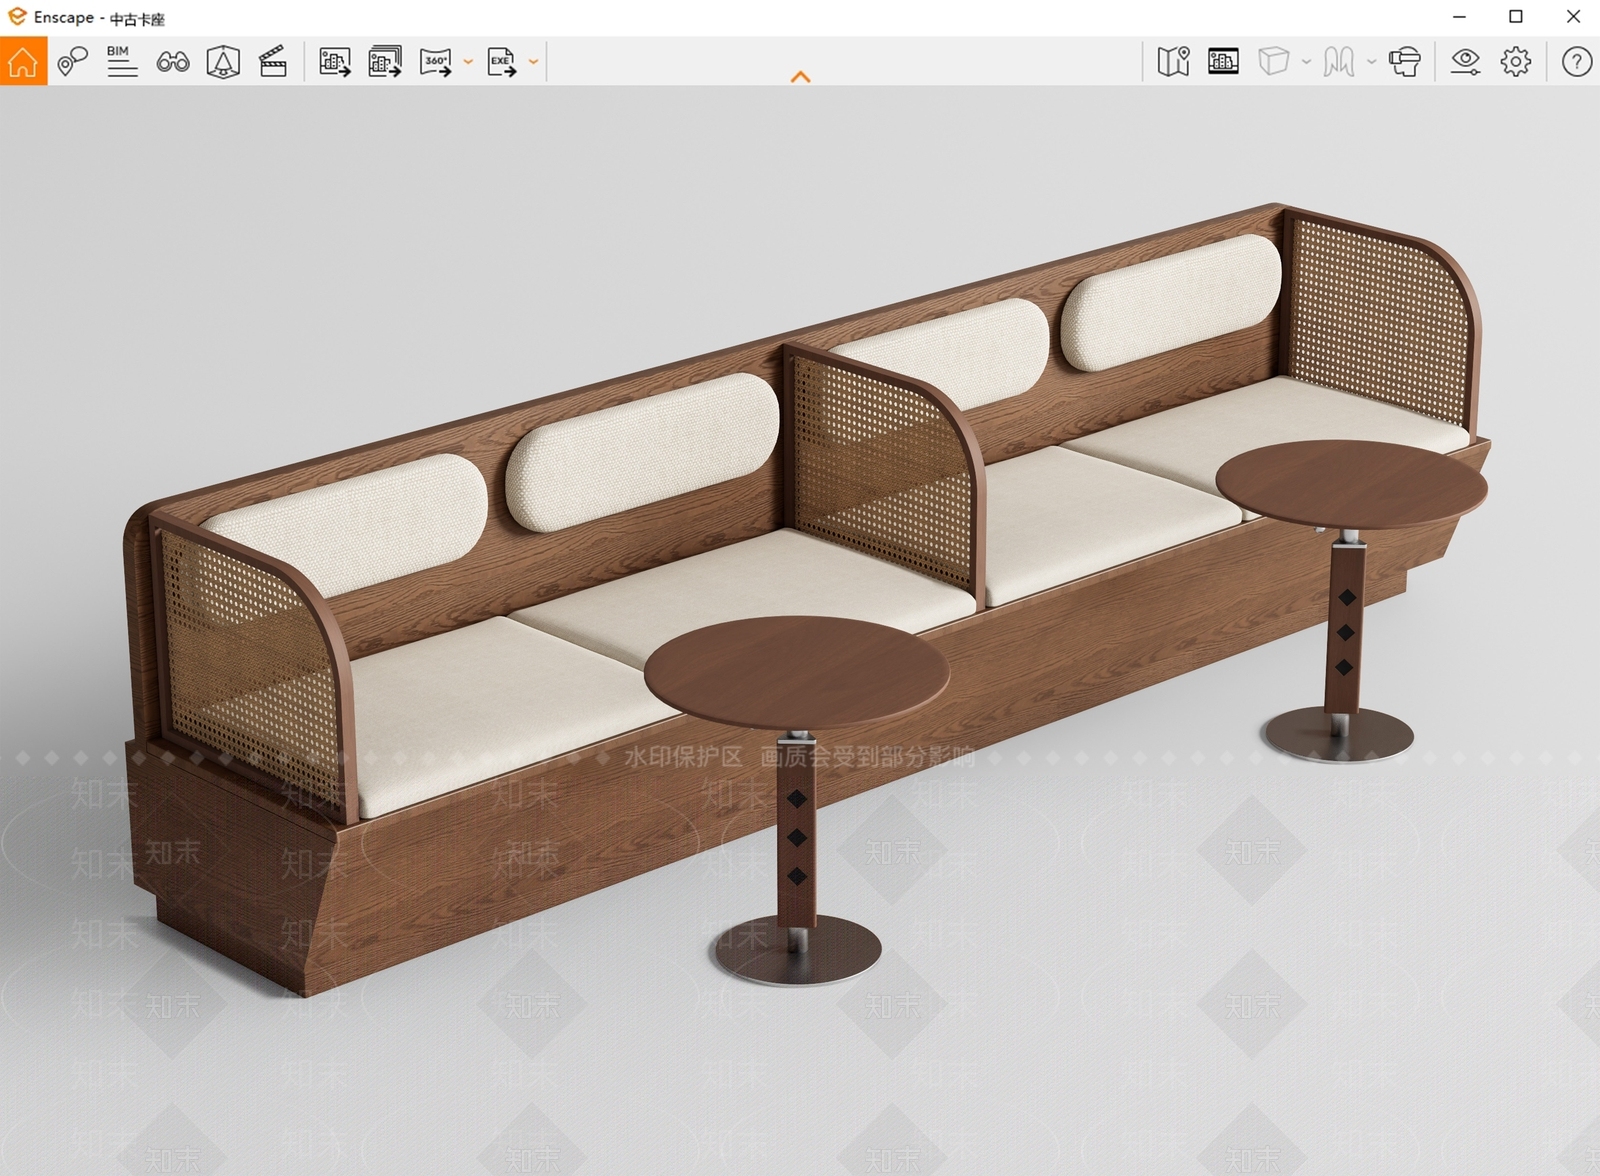
Task: Expand the EXE export dropdown arrow
Action: click(534, 62)
